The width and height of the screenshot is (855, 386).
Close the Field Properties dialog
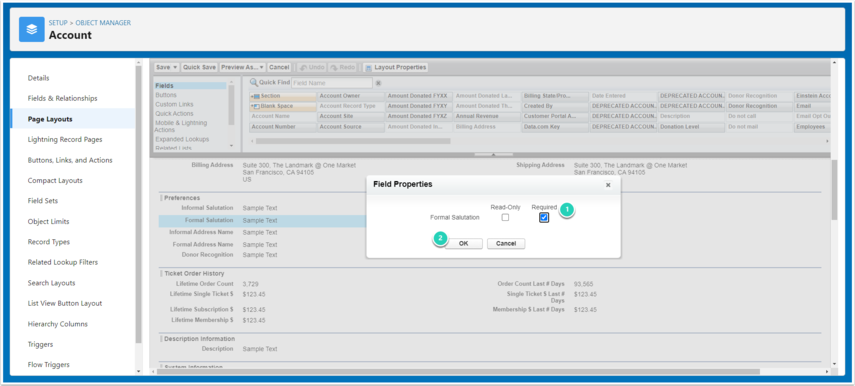tap(608, 185)
